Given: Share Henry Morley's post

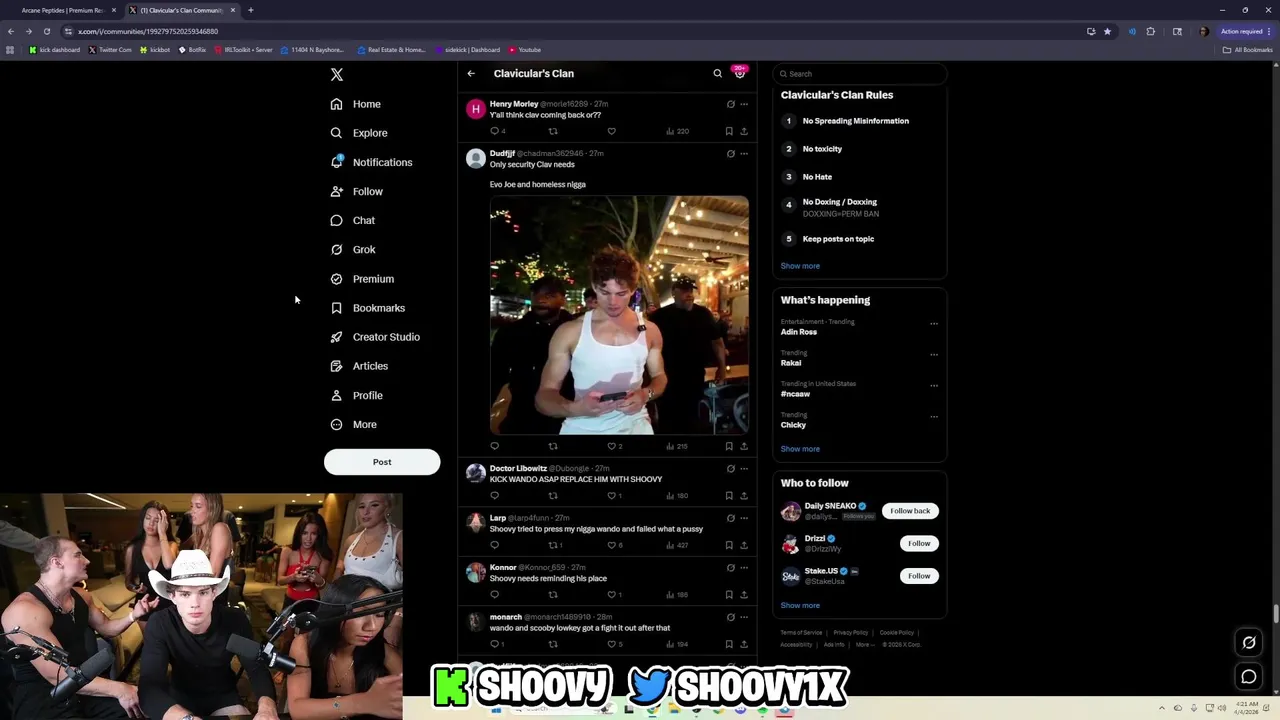Looking at the screenshot, I should point(744,131).
